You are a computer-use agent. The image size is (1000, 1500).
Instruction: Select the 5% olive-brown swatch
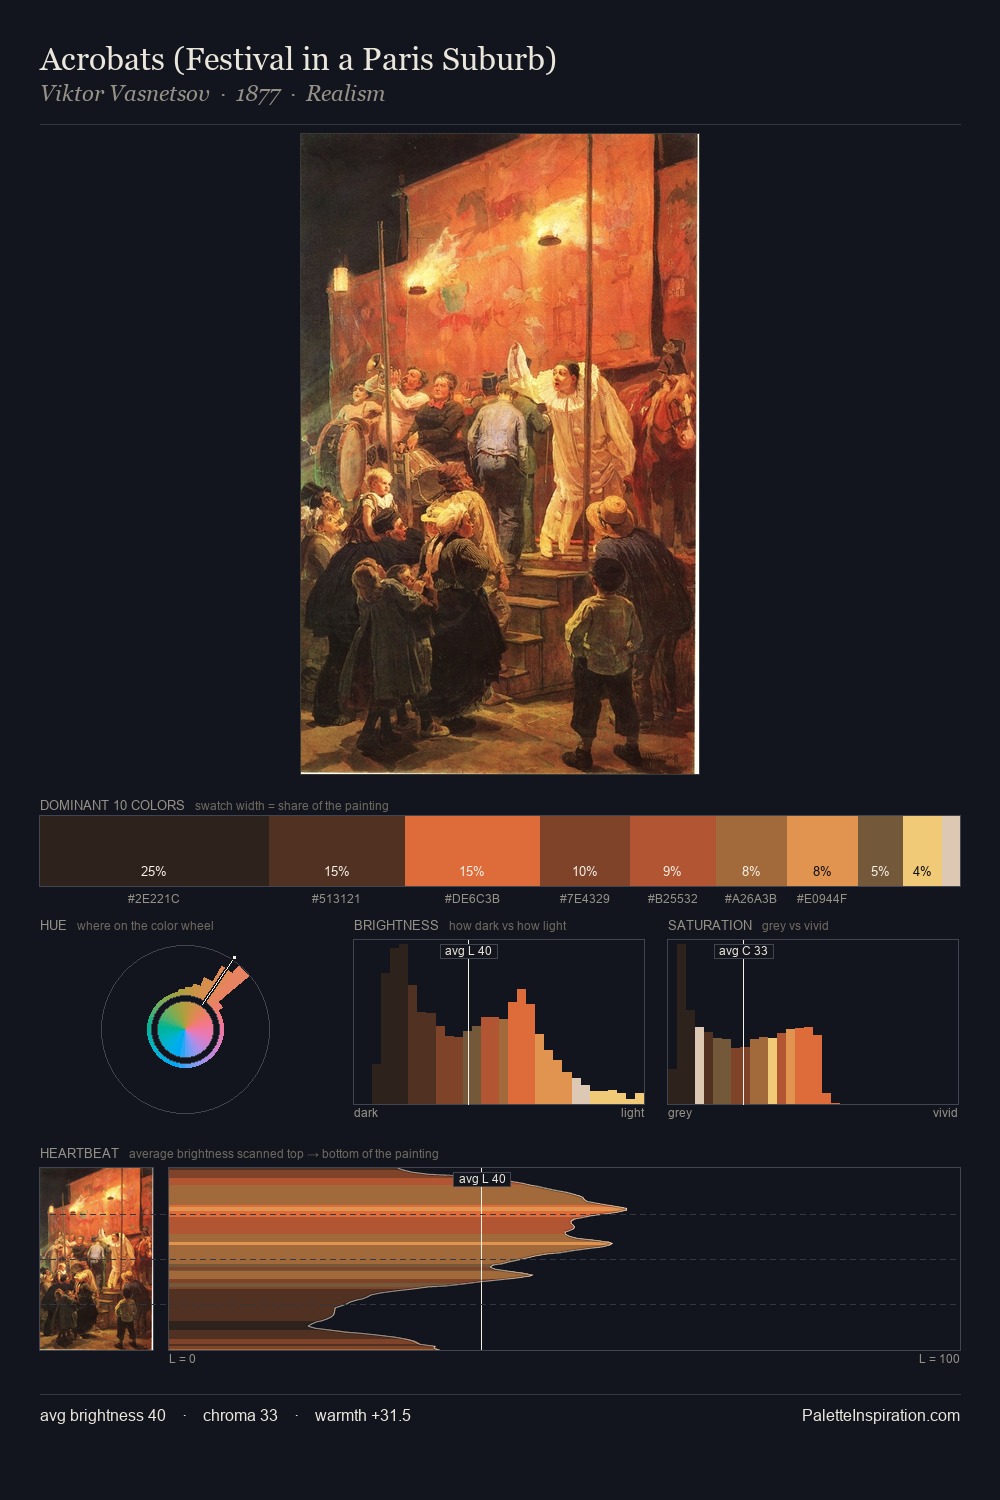coord(880,851)
